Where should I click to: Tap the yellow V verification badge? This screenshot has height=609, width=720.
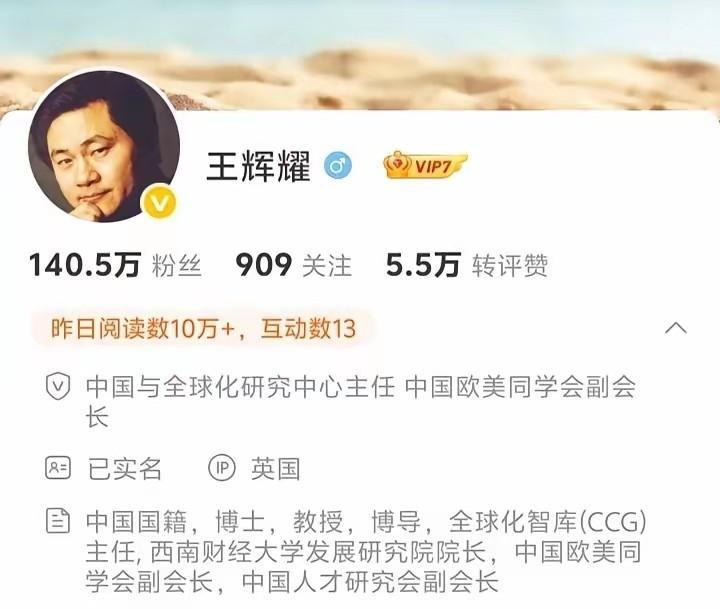pyautogui.click(x=159, y=201)
